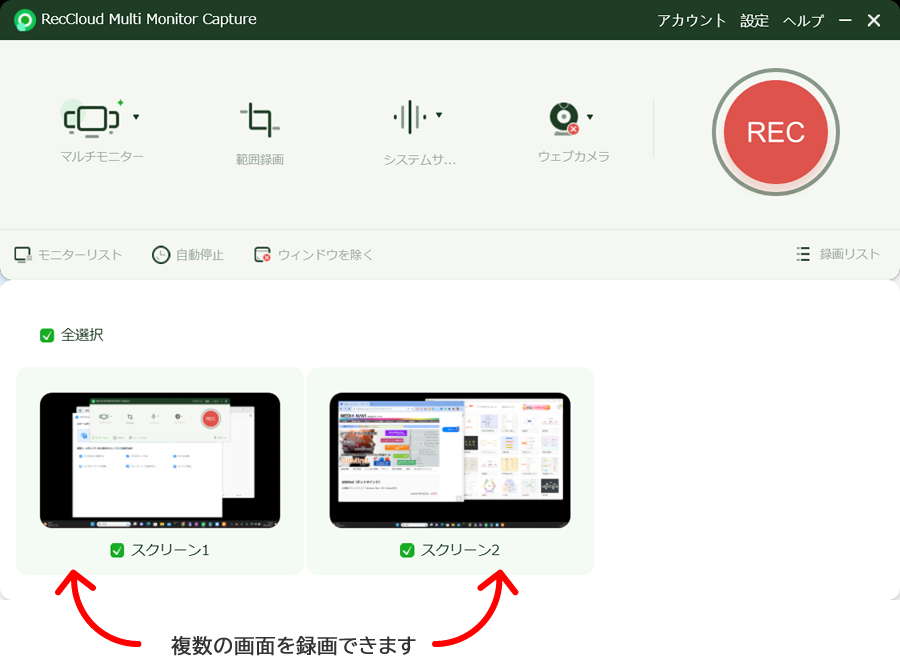Switch to モニターリスト tab label
The image size is (900, 656).
[x=80, y=255]
